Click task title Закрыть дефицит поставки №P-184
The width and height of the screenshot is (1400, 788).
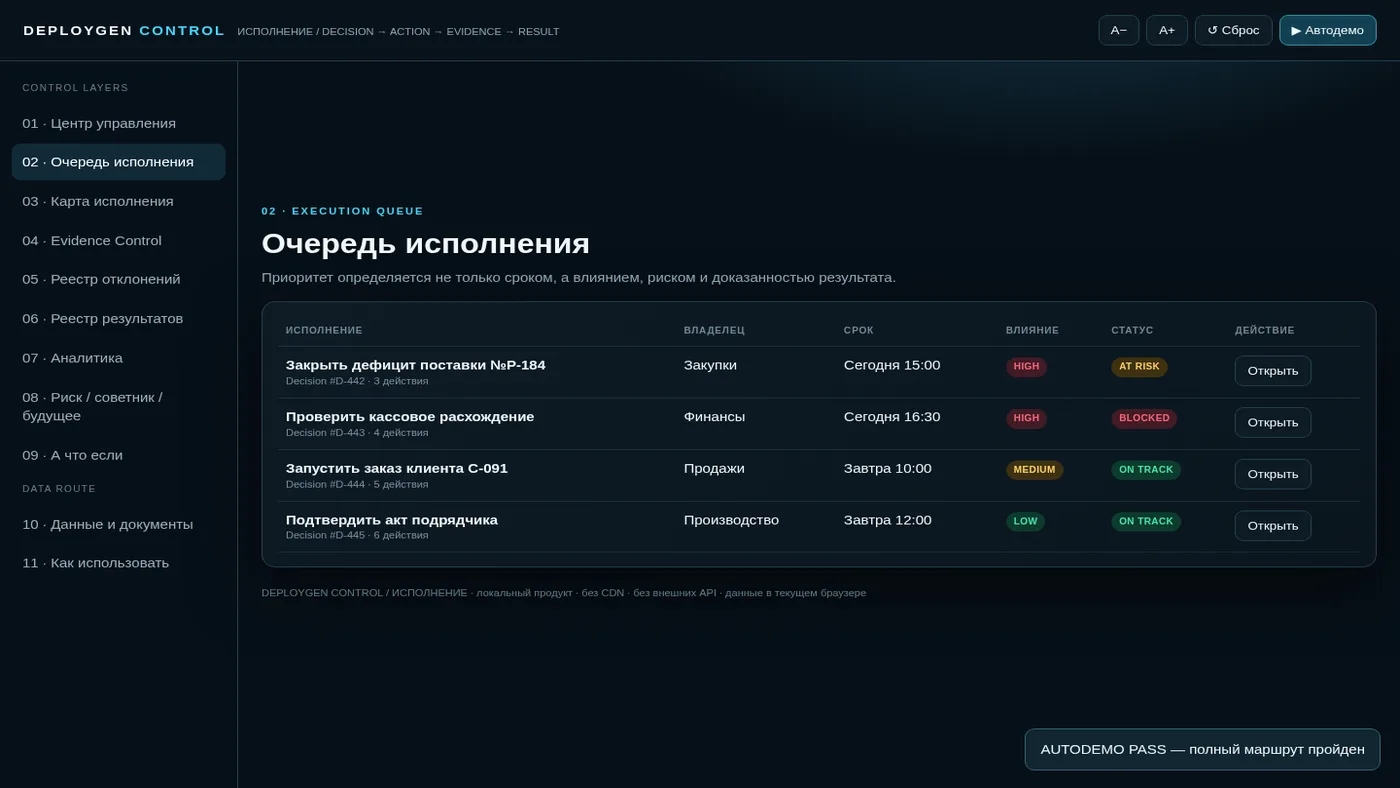click(415, 365)
